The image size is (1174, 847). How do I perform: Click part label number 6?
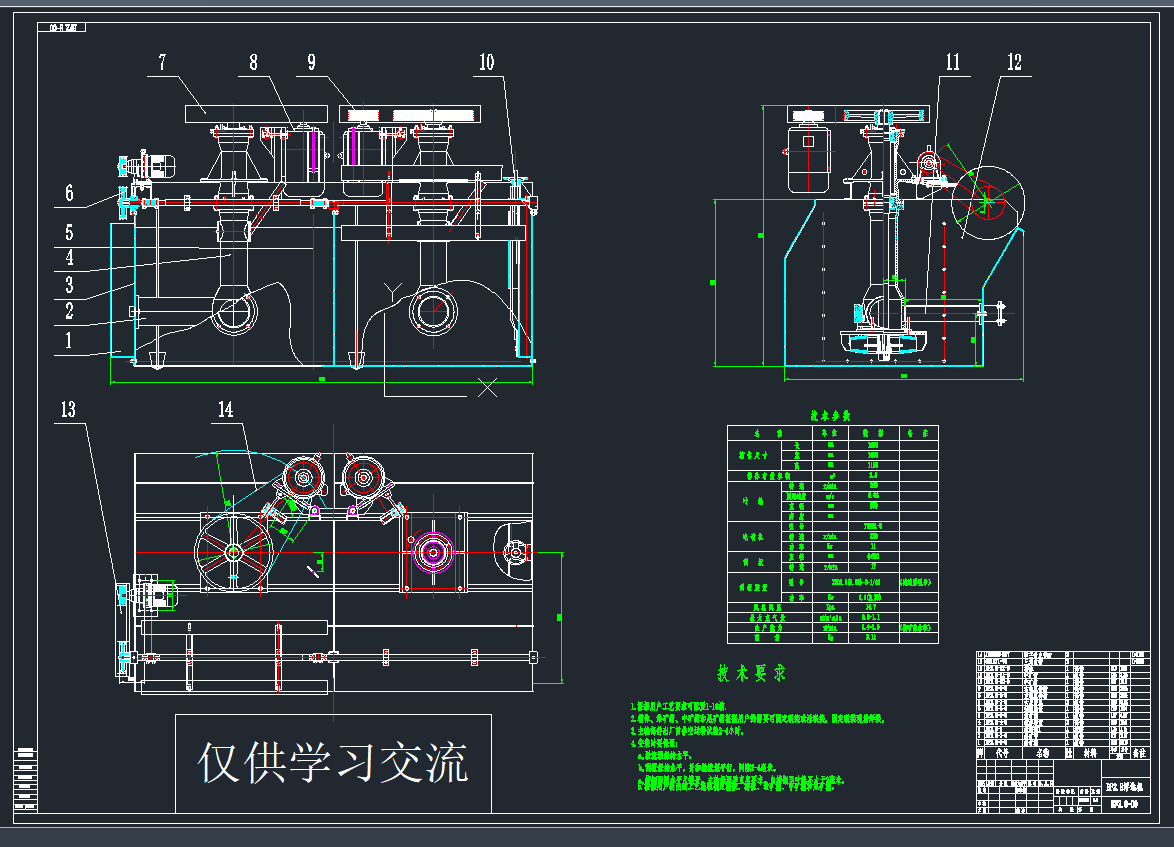pyautogui.click(x=69, y=194)
